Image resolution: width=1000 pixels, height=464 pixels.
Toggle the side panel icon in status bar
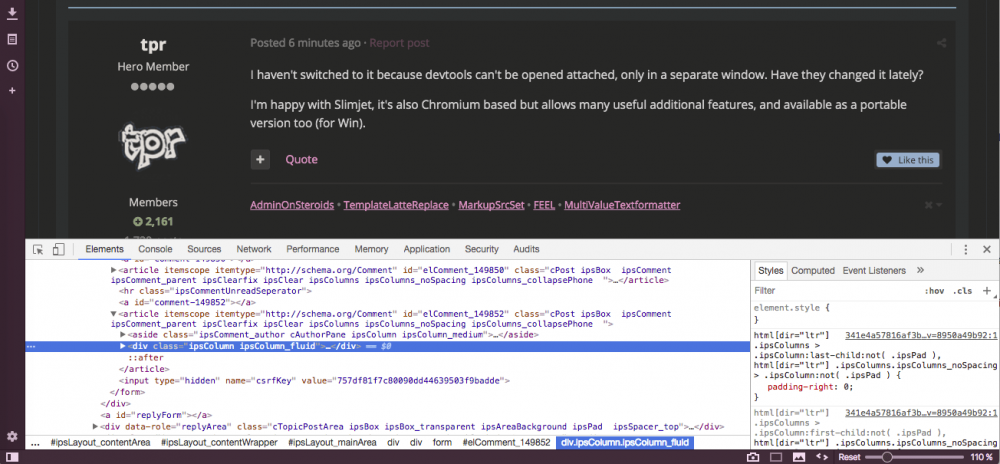click(11, 457)
